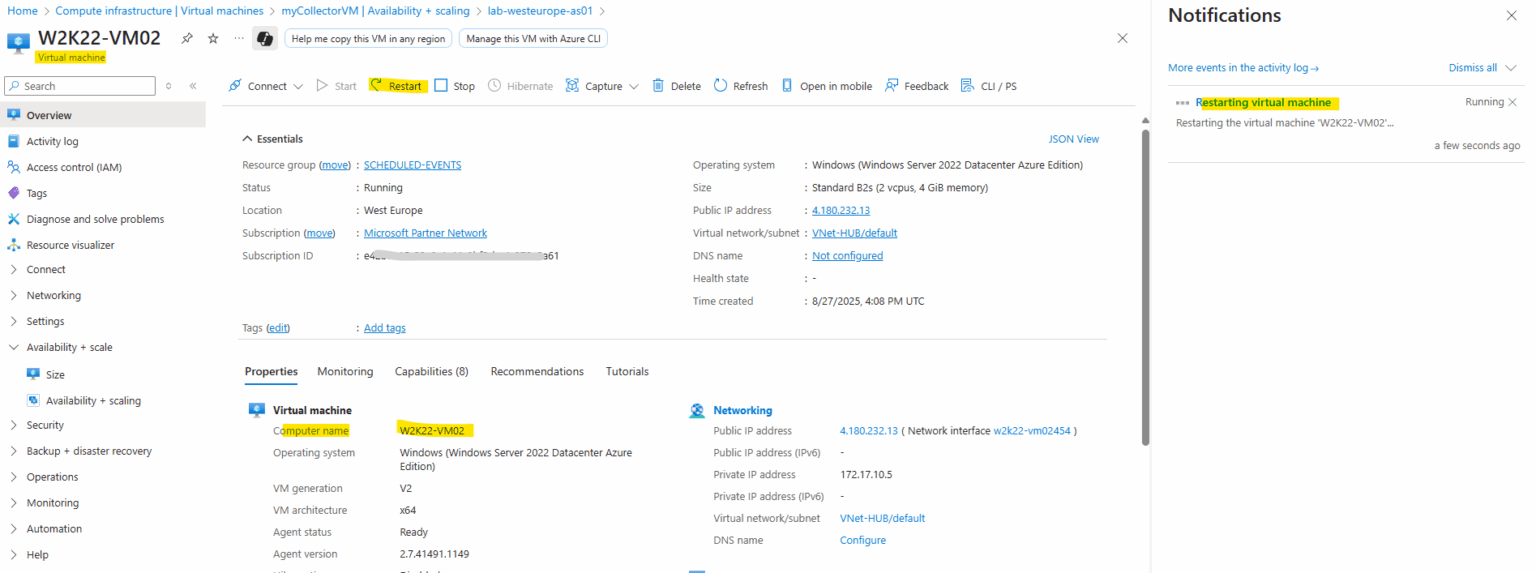This screenshot has width=1536, height=573.
Task: Open the Copilot icon beside the title
Action: pyautogui.click(x=265, y=38)
